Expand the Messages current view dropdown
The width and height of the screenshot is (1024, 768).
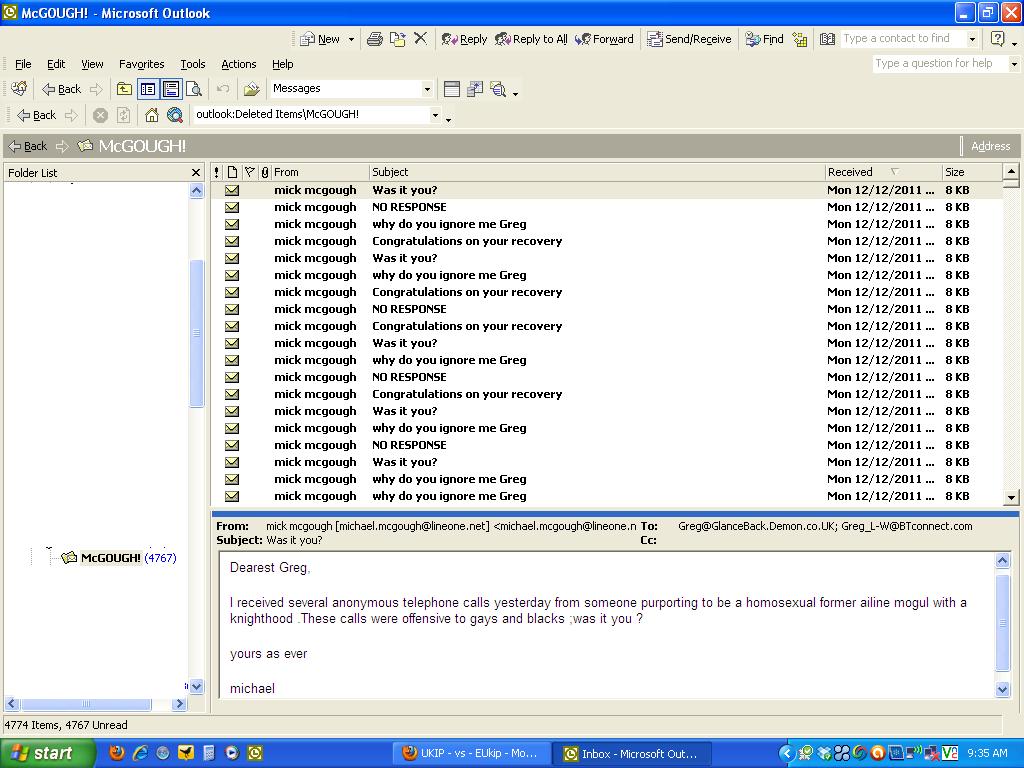(x=427, y=89)
